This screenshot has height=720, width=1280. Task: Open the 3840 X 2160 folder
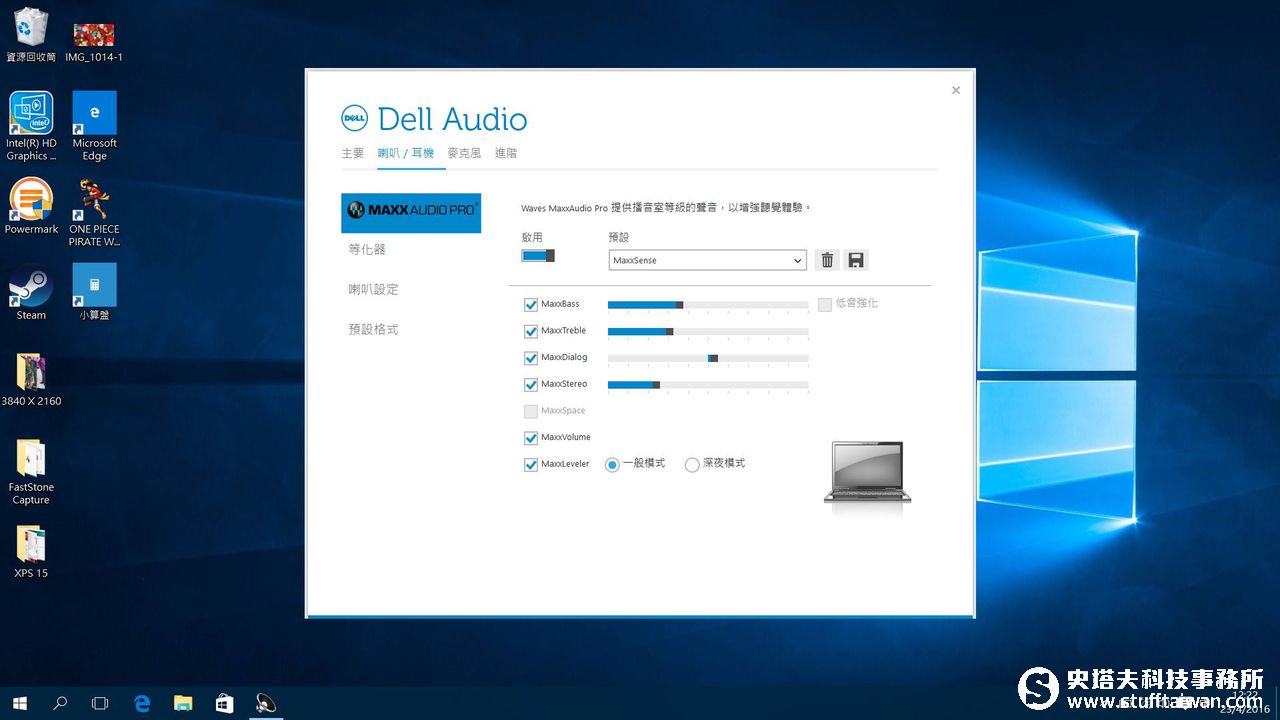(x=31, y=379)
